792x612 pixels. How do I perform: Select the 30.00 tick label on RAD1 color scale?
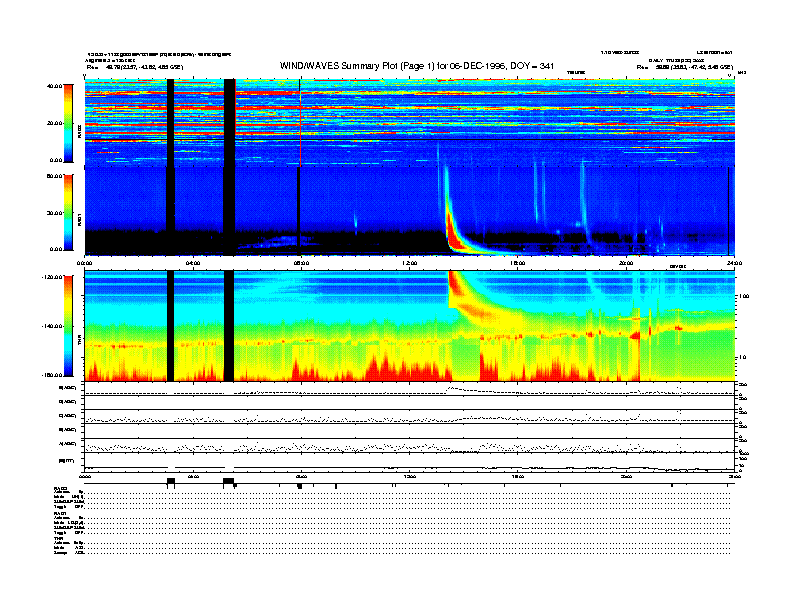click(55, 213)
